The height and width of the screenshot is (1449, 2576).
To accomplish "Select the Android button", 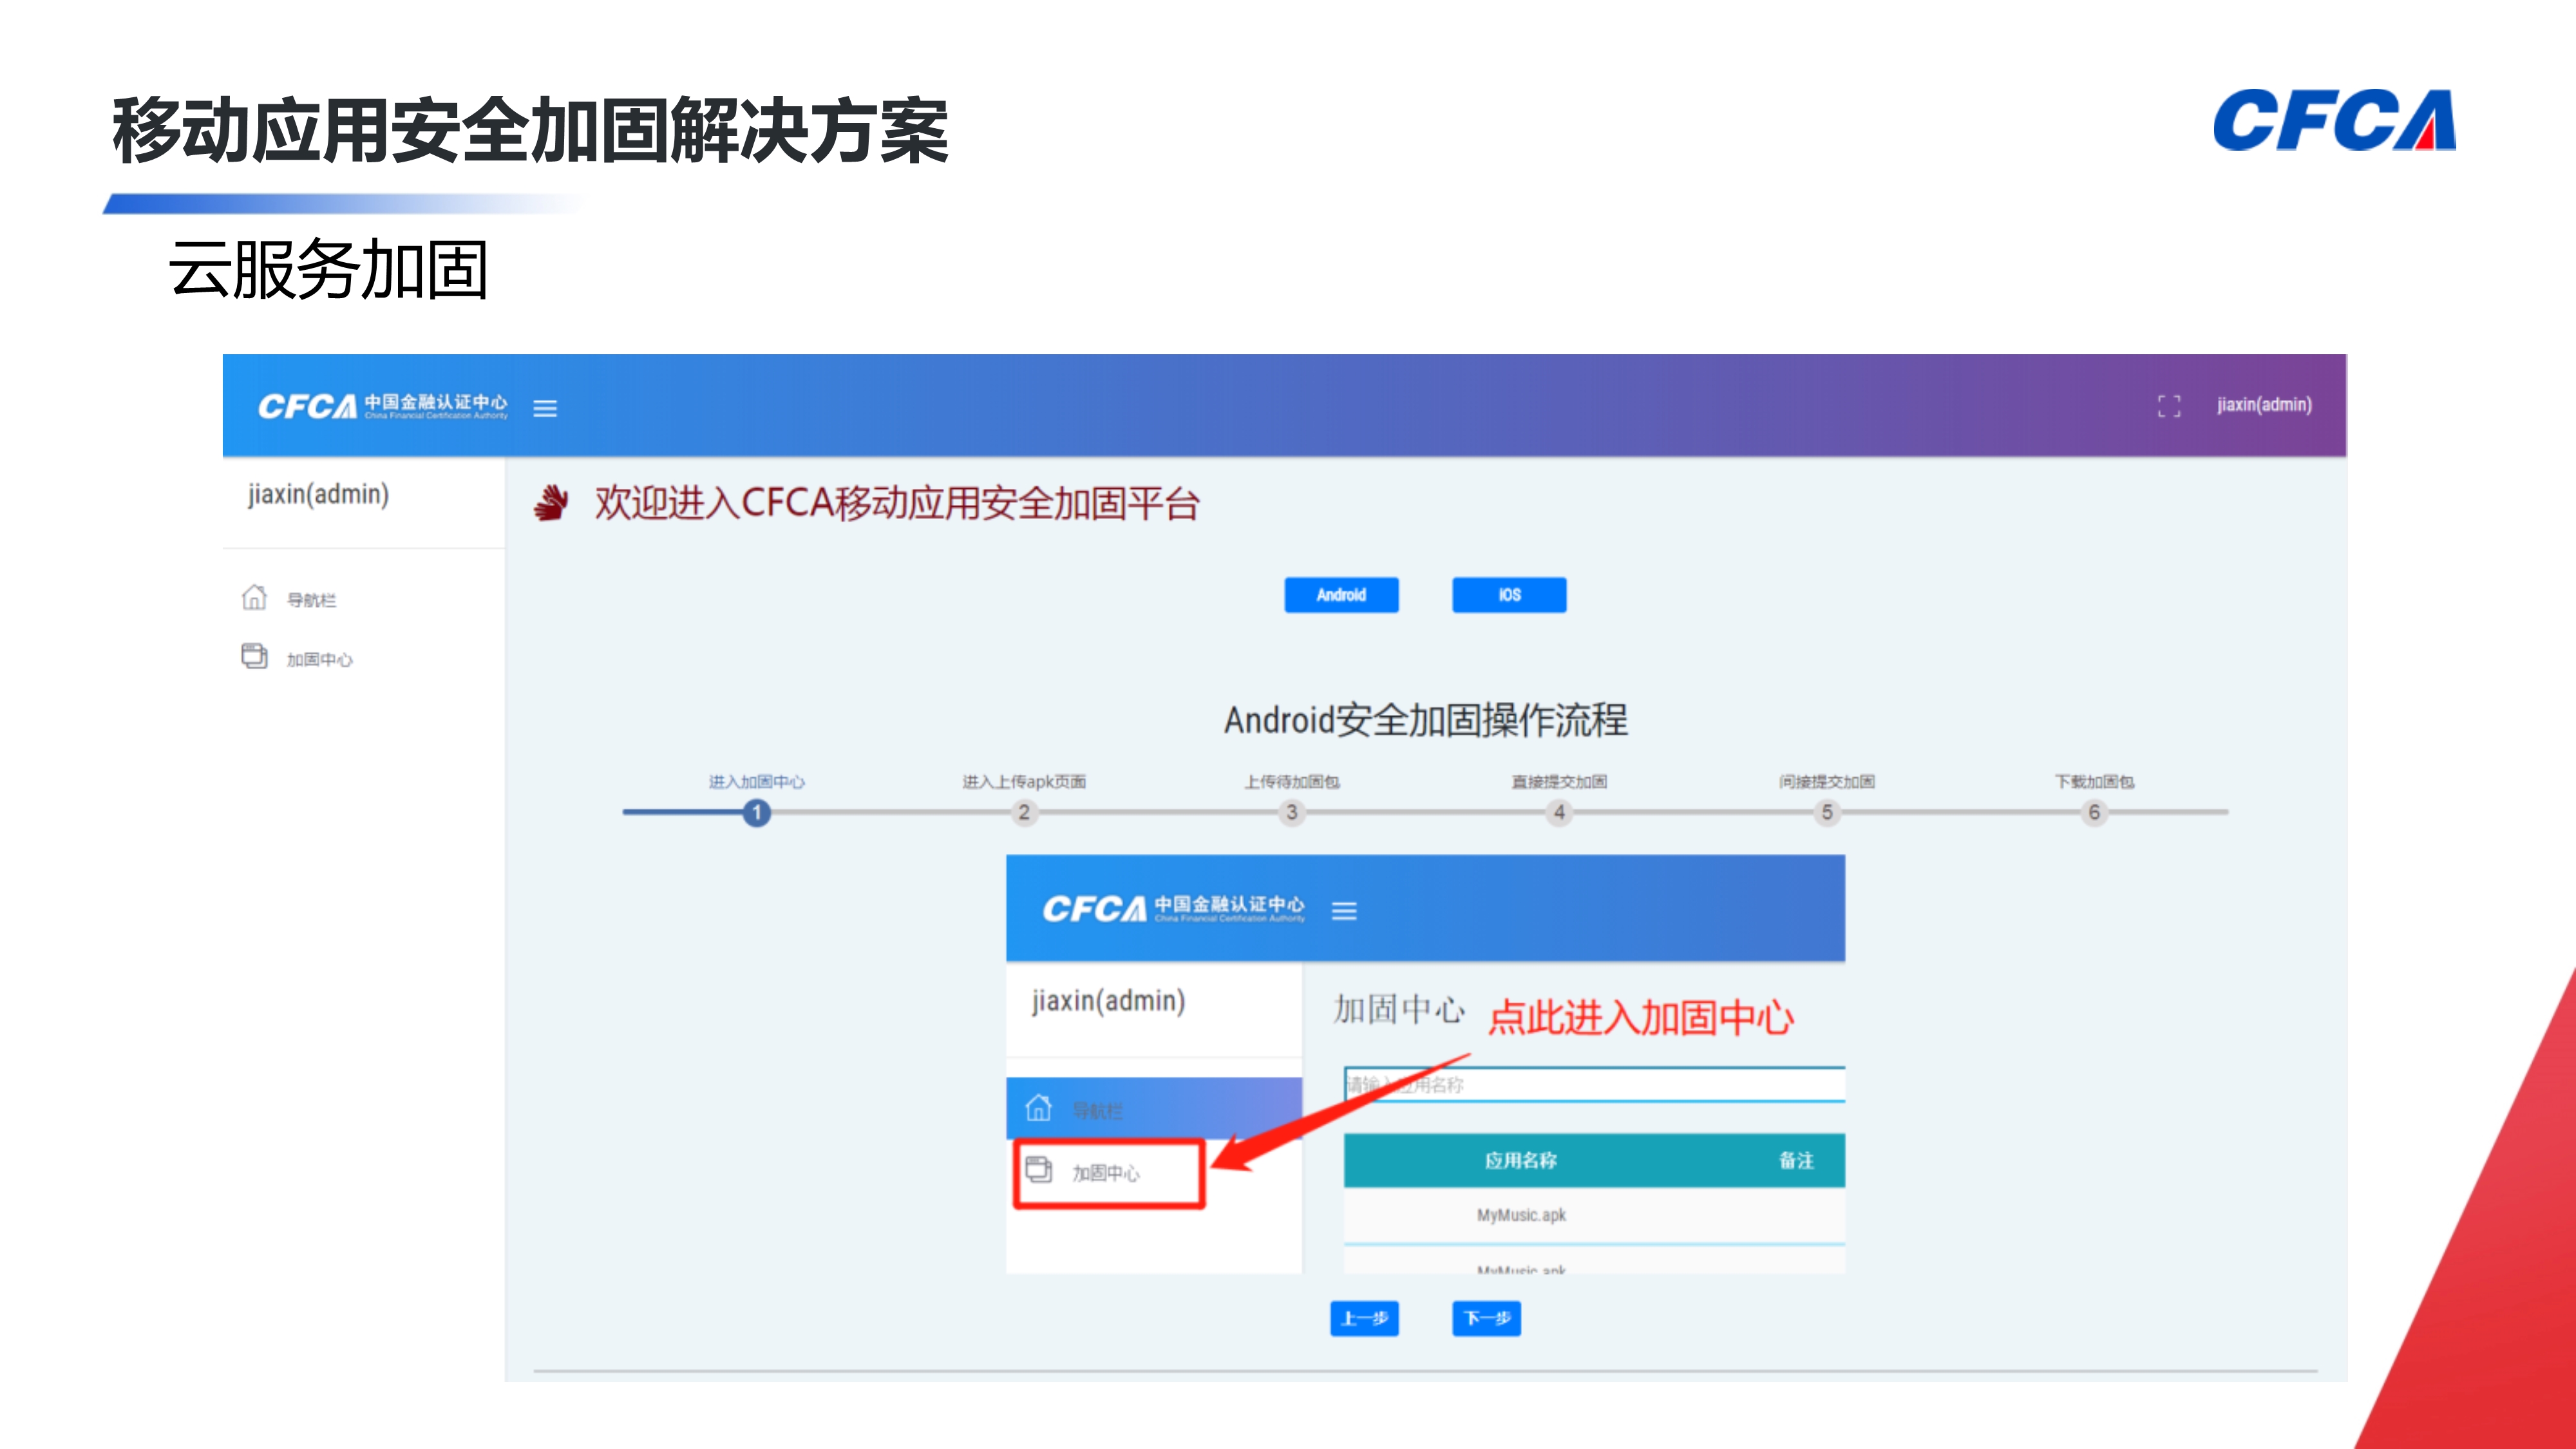I will [1341, 595].
